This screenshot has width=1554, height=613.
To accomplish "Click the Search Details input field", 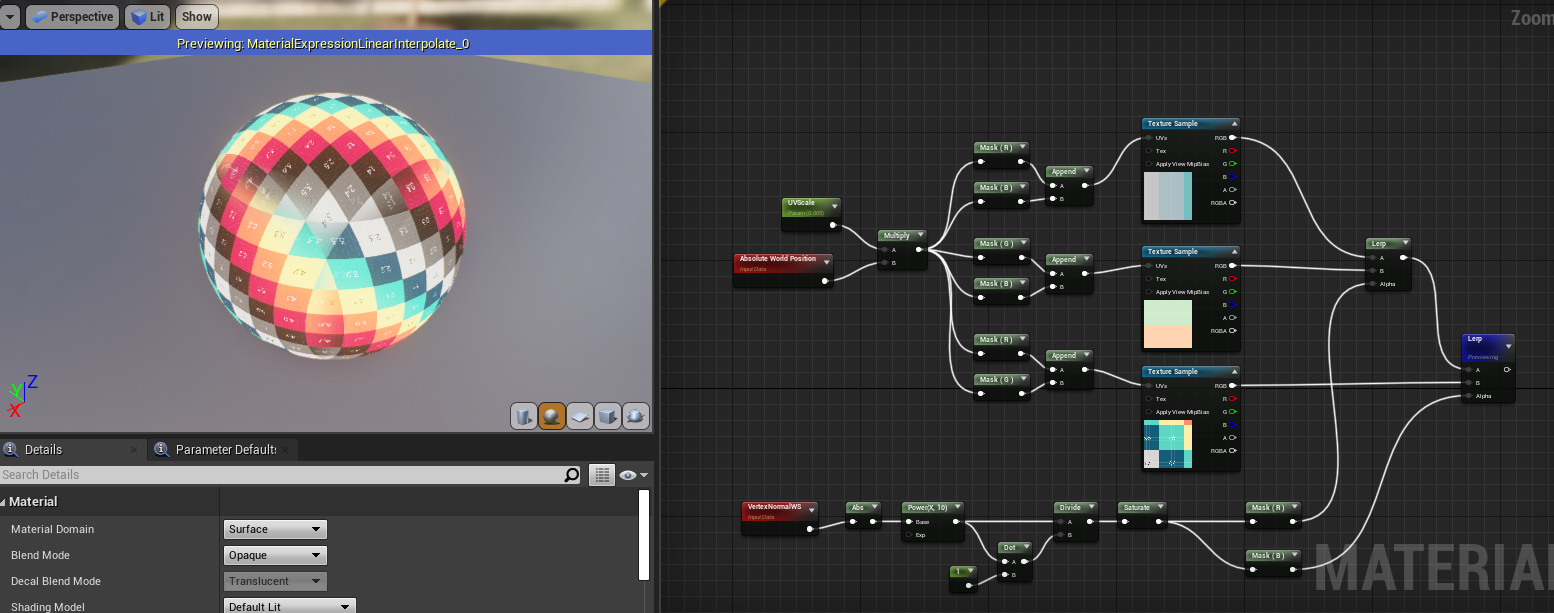I will click(x=280, y=475).
